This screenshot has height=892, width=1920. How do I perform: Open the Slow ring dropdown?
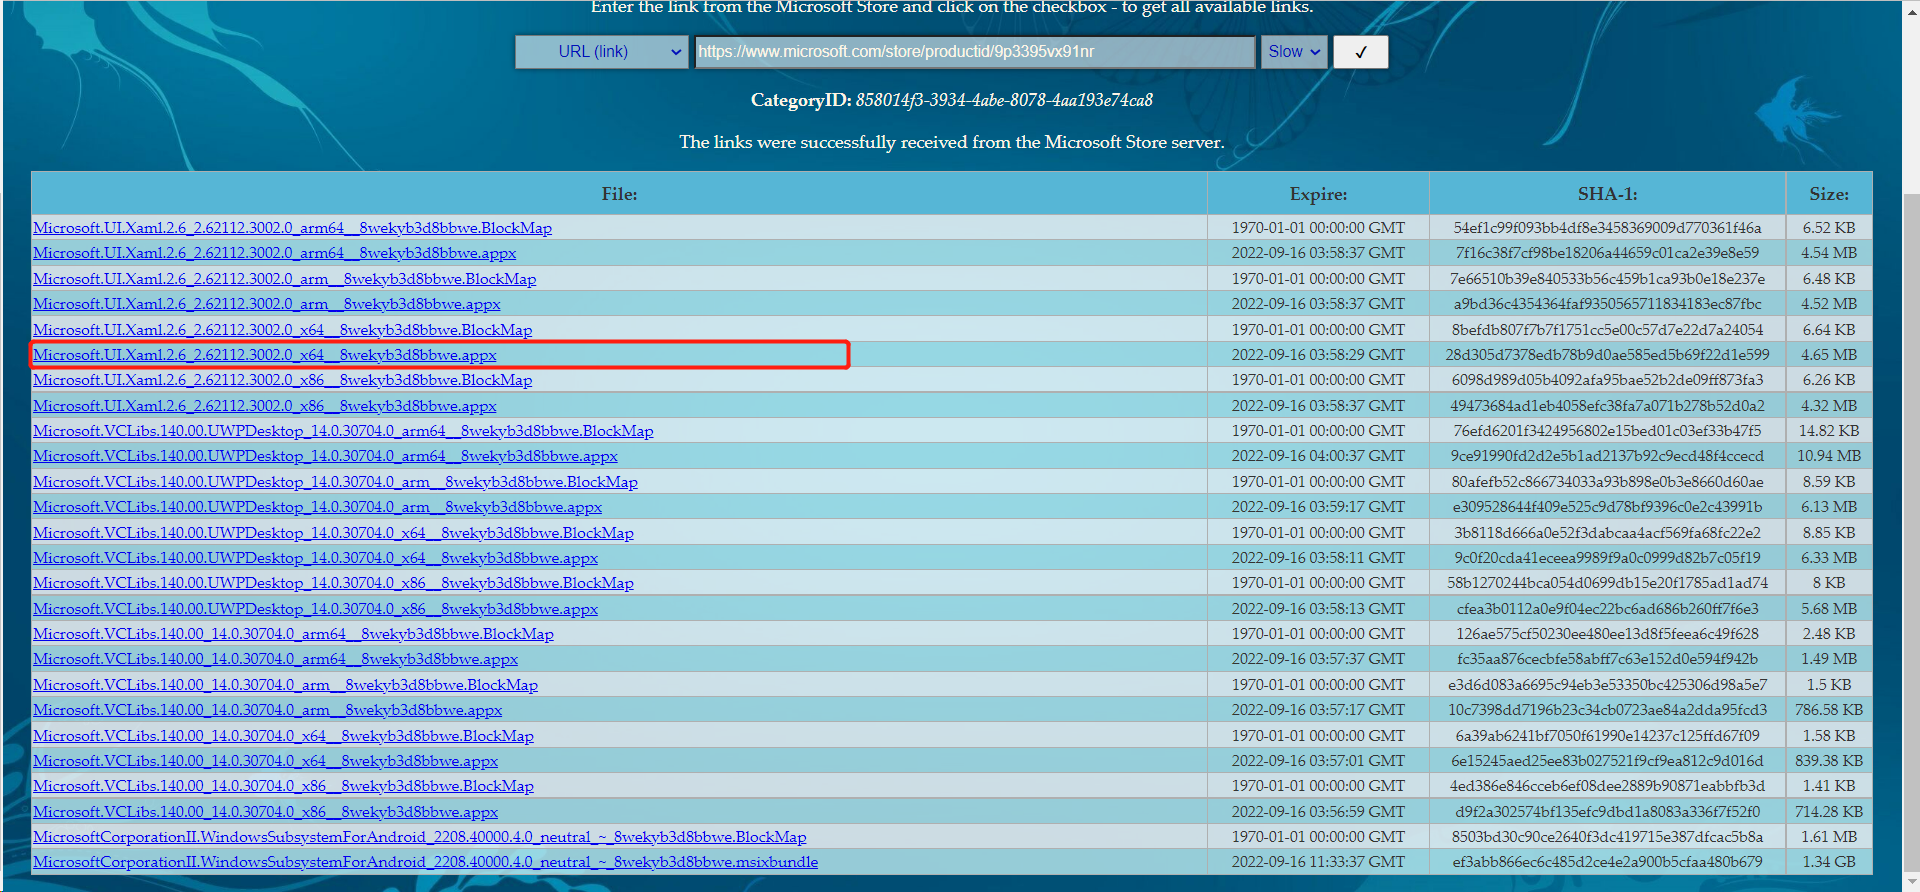click(1294, 52)
